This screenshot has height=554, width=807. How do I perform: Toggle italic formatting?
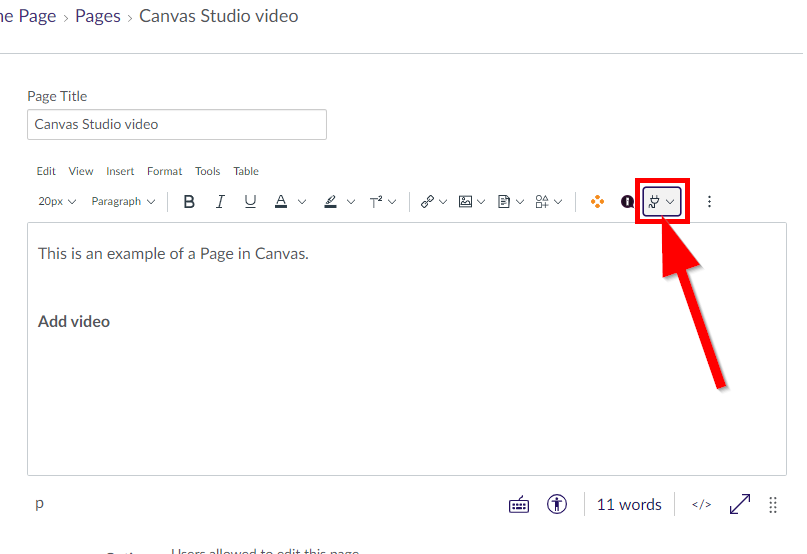[x=220, y=201]
